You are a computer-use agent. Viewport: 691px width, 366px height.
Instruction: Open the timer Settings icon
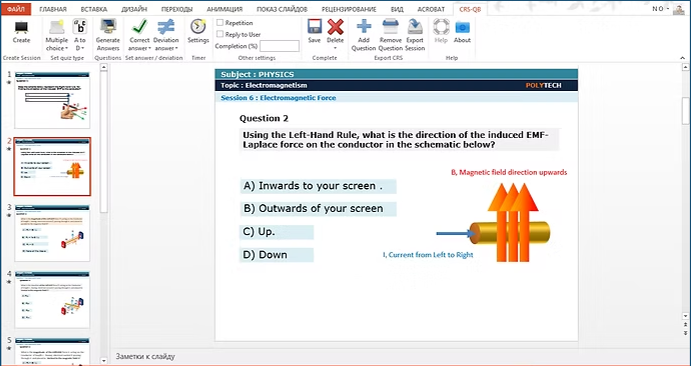coord(198,26)
